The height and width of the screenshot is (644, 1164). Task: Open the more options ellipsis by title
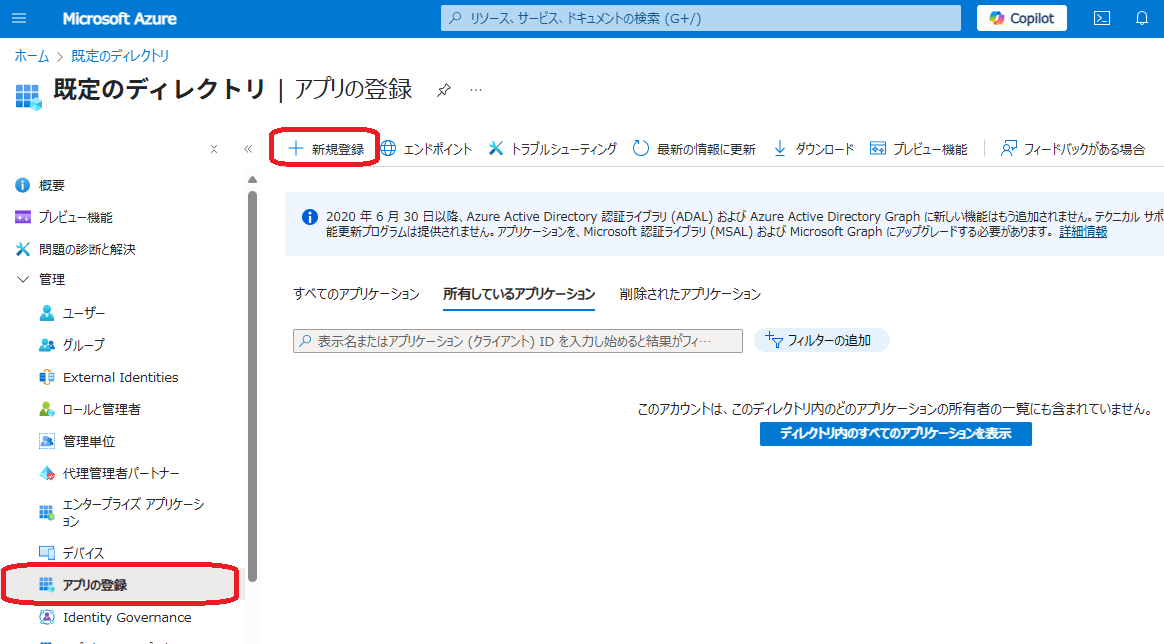[476, 91]
